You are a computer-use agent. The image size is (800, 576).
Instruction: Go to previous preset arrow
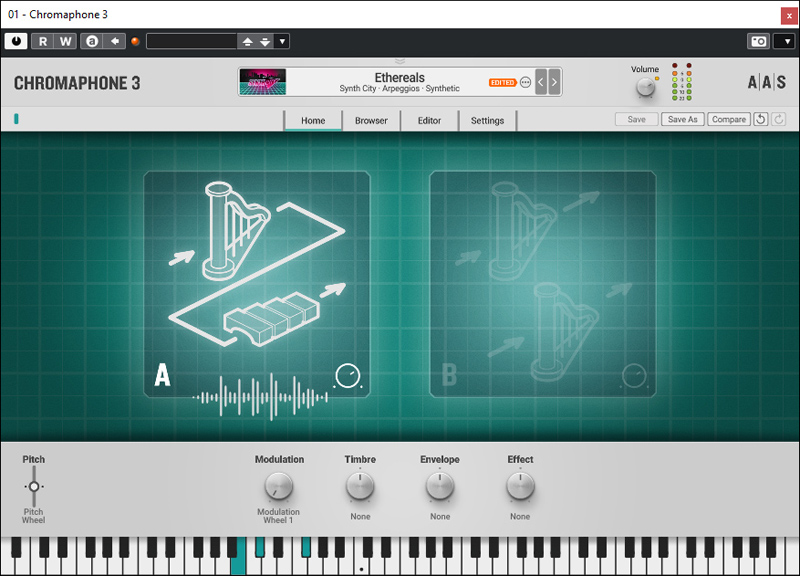click(x=541, y=82)
